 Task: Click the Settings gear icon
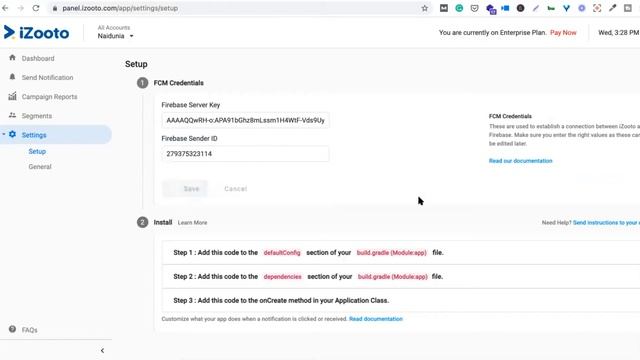pos(12,134)
